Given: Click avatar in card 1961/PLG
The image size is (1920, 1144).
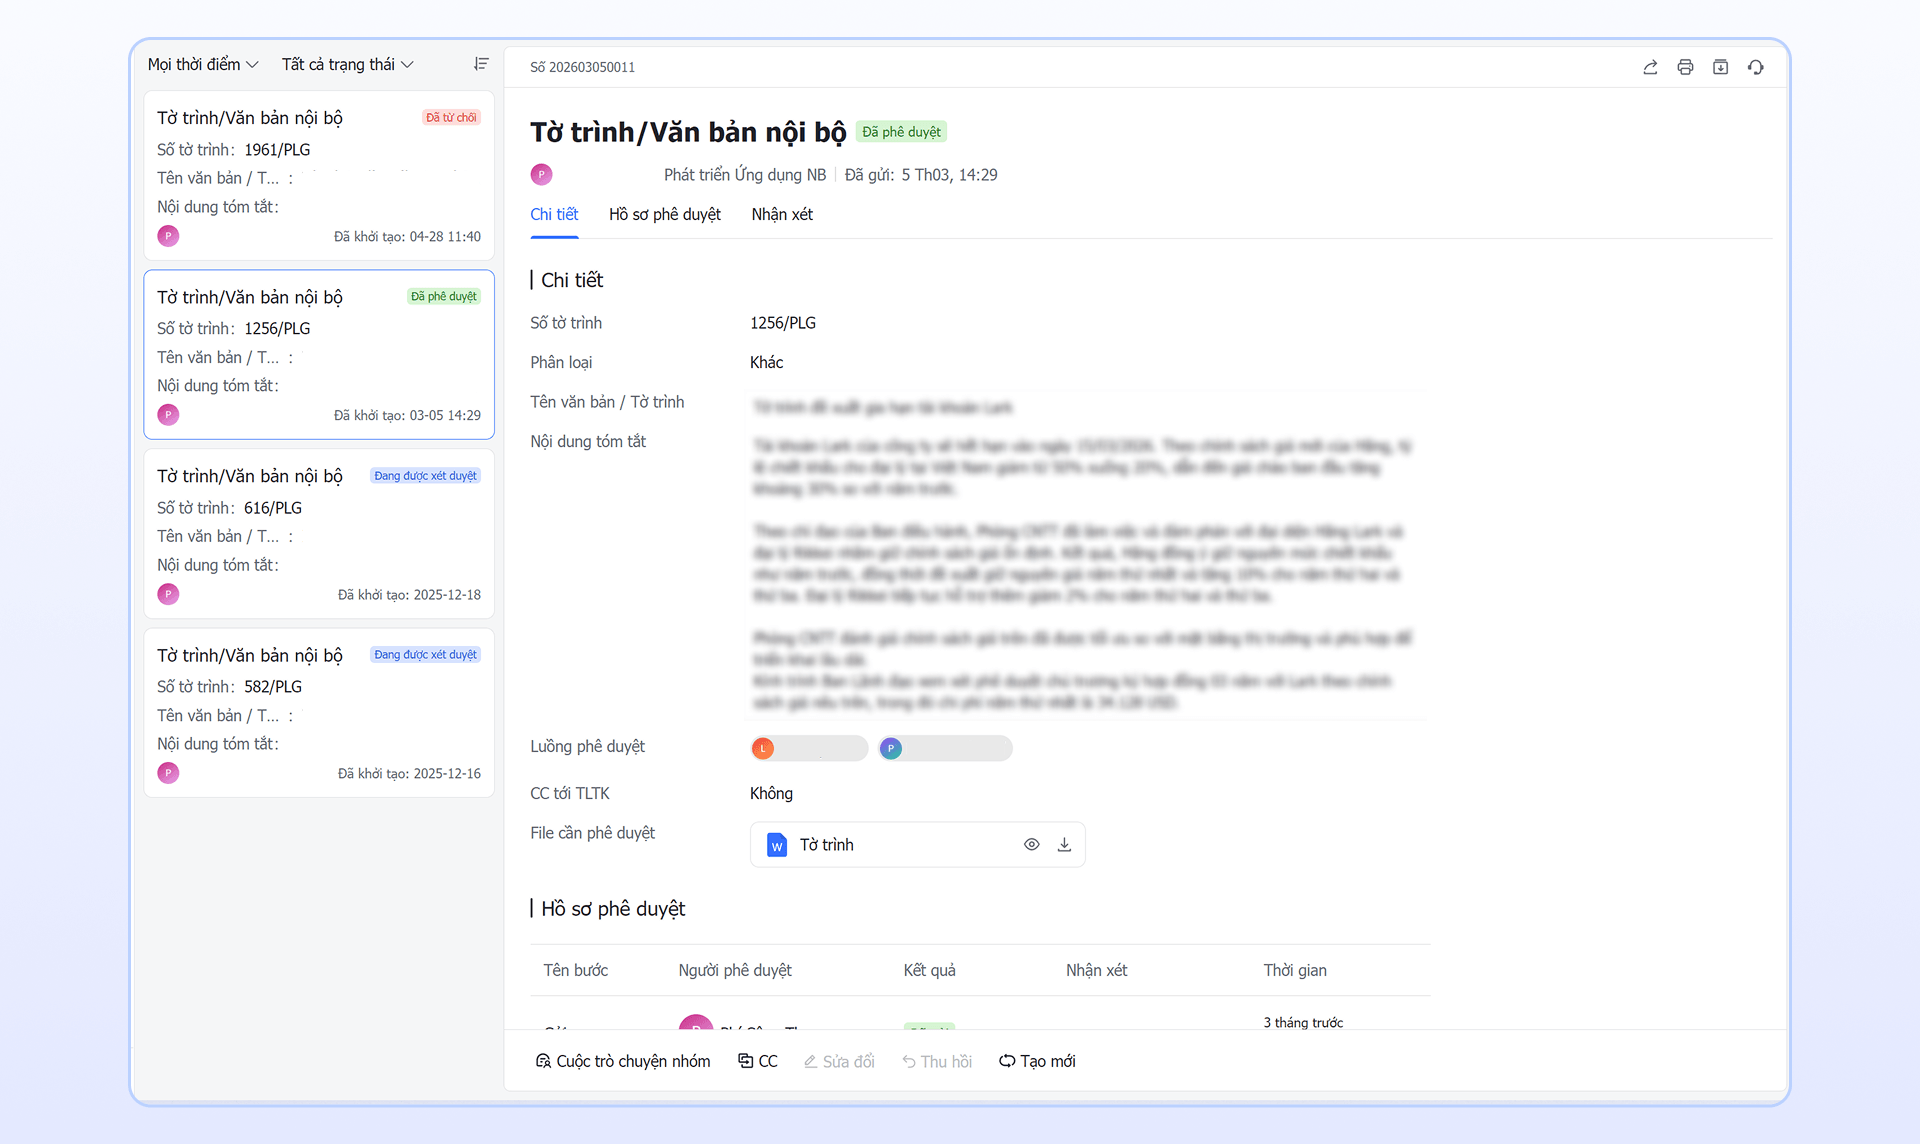Looking at the screenshot, I should pyautogui.click(x=168, y=236).
